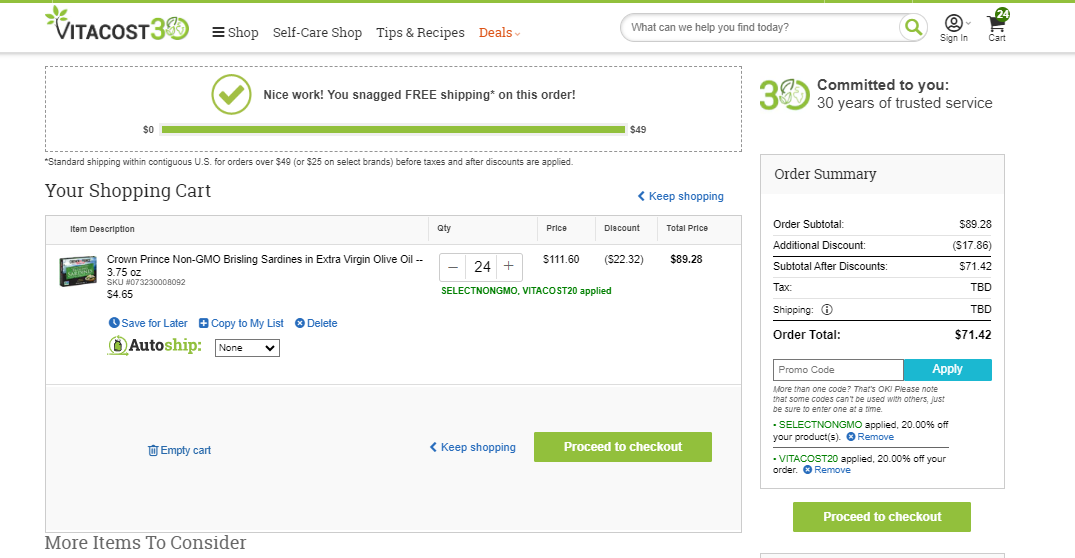Go to Self-Care Shop
This screenshot has height=558, width=1075.
pyautogui.click(x=317, y=32)
